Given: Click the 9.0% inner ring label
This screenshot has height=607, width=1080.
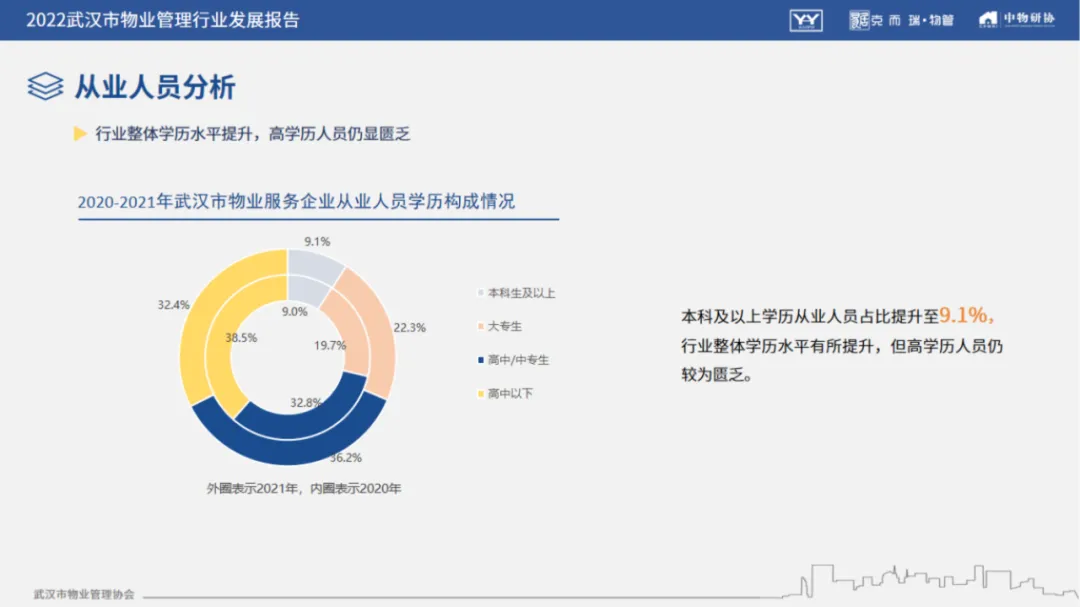Looking at the screenshot, I should click(x=295, y=311).
